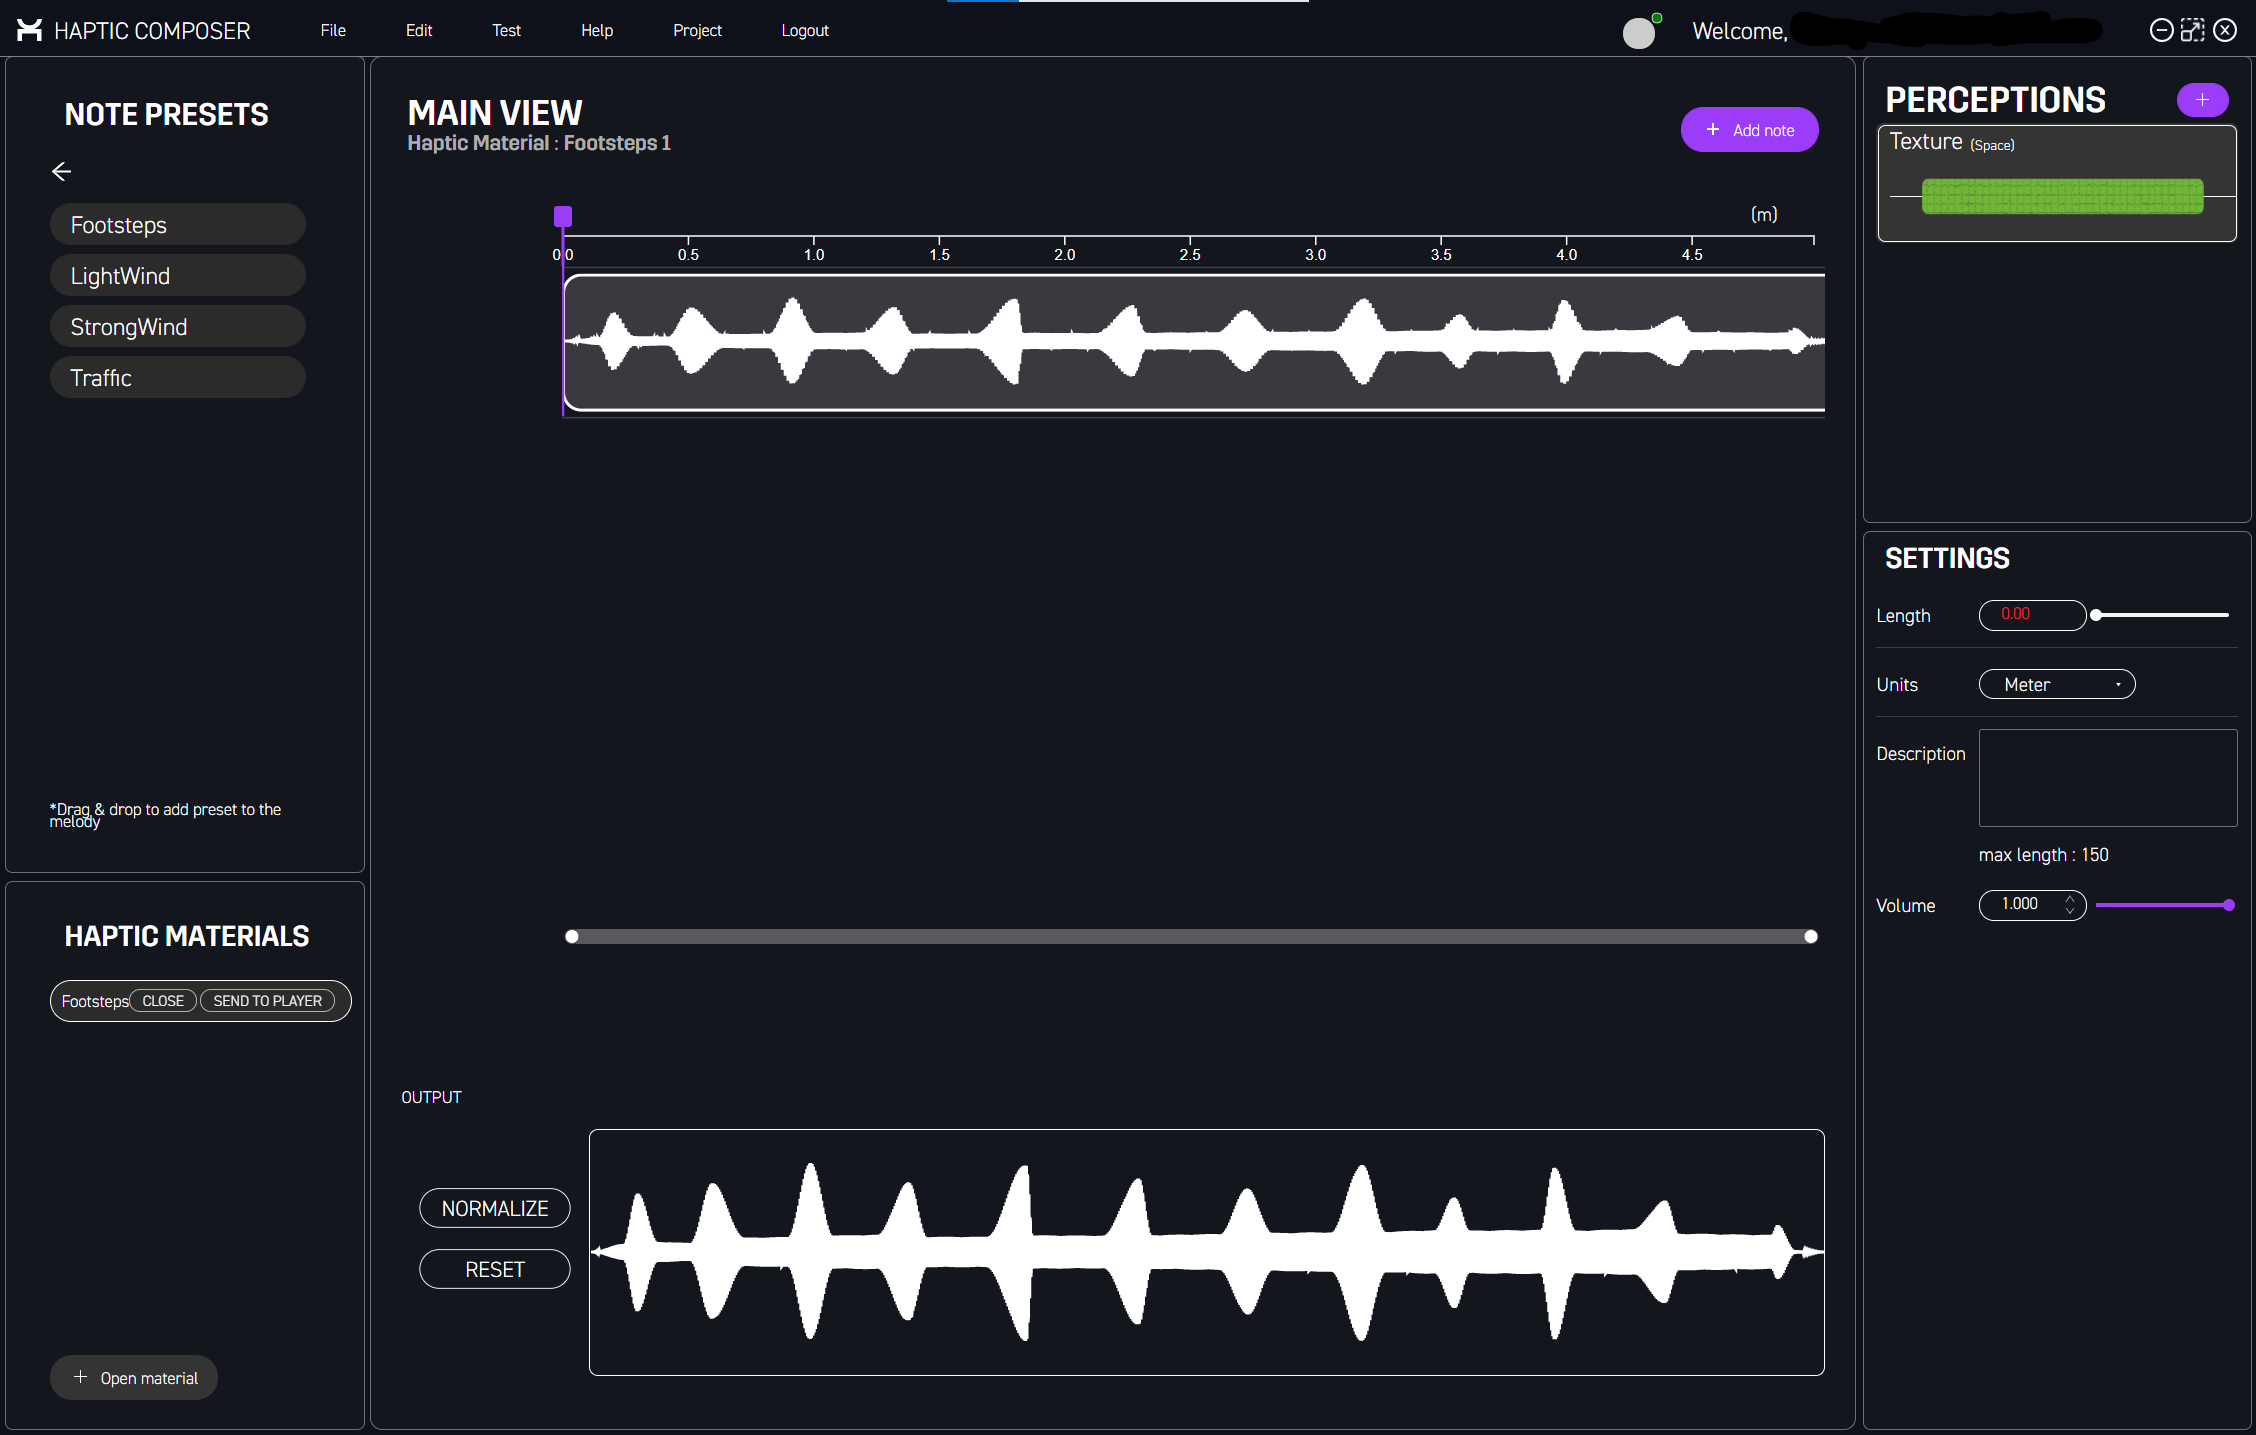Click the SEND TO PLAYER haptic icon

[x=268, y=999]
